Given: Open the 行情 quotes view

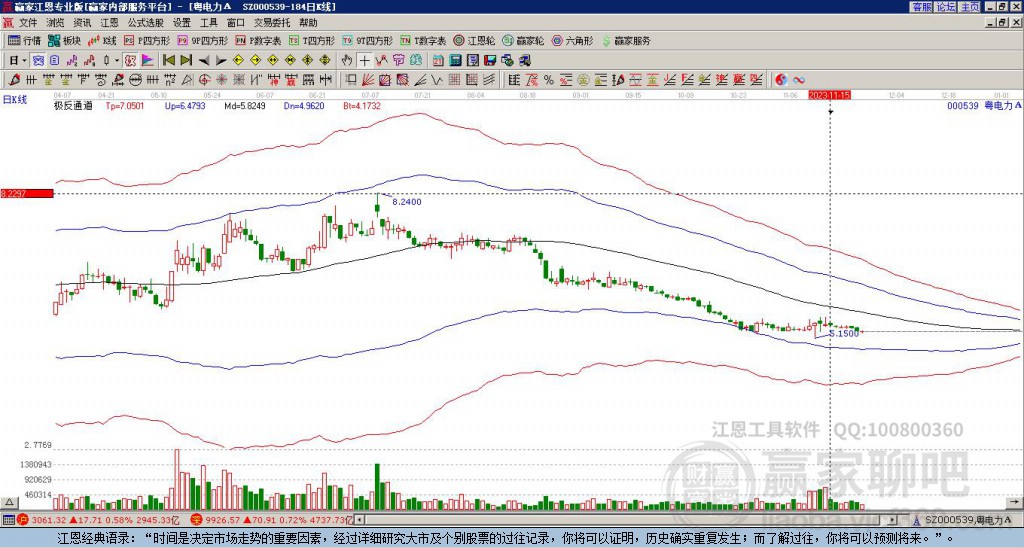Looking at the screenshot, I should (x=24, y=40).
